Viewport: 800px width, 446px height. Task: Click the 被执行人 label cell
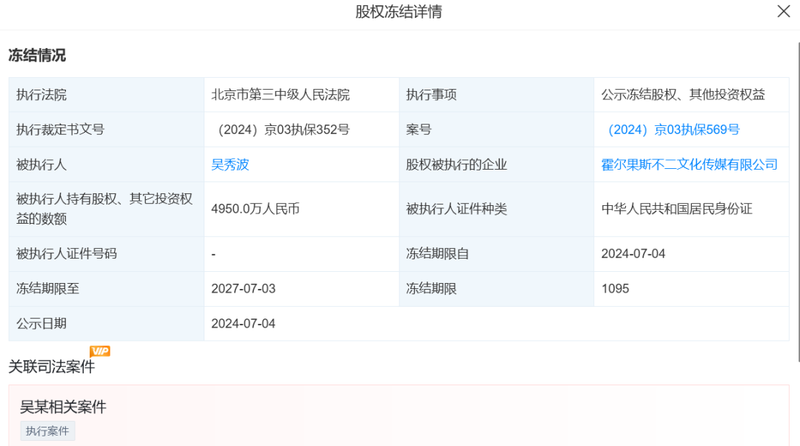[106, 165]
